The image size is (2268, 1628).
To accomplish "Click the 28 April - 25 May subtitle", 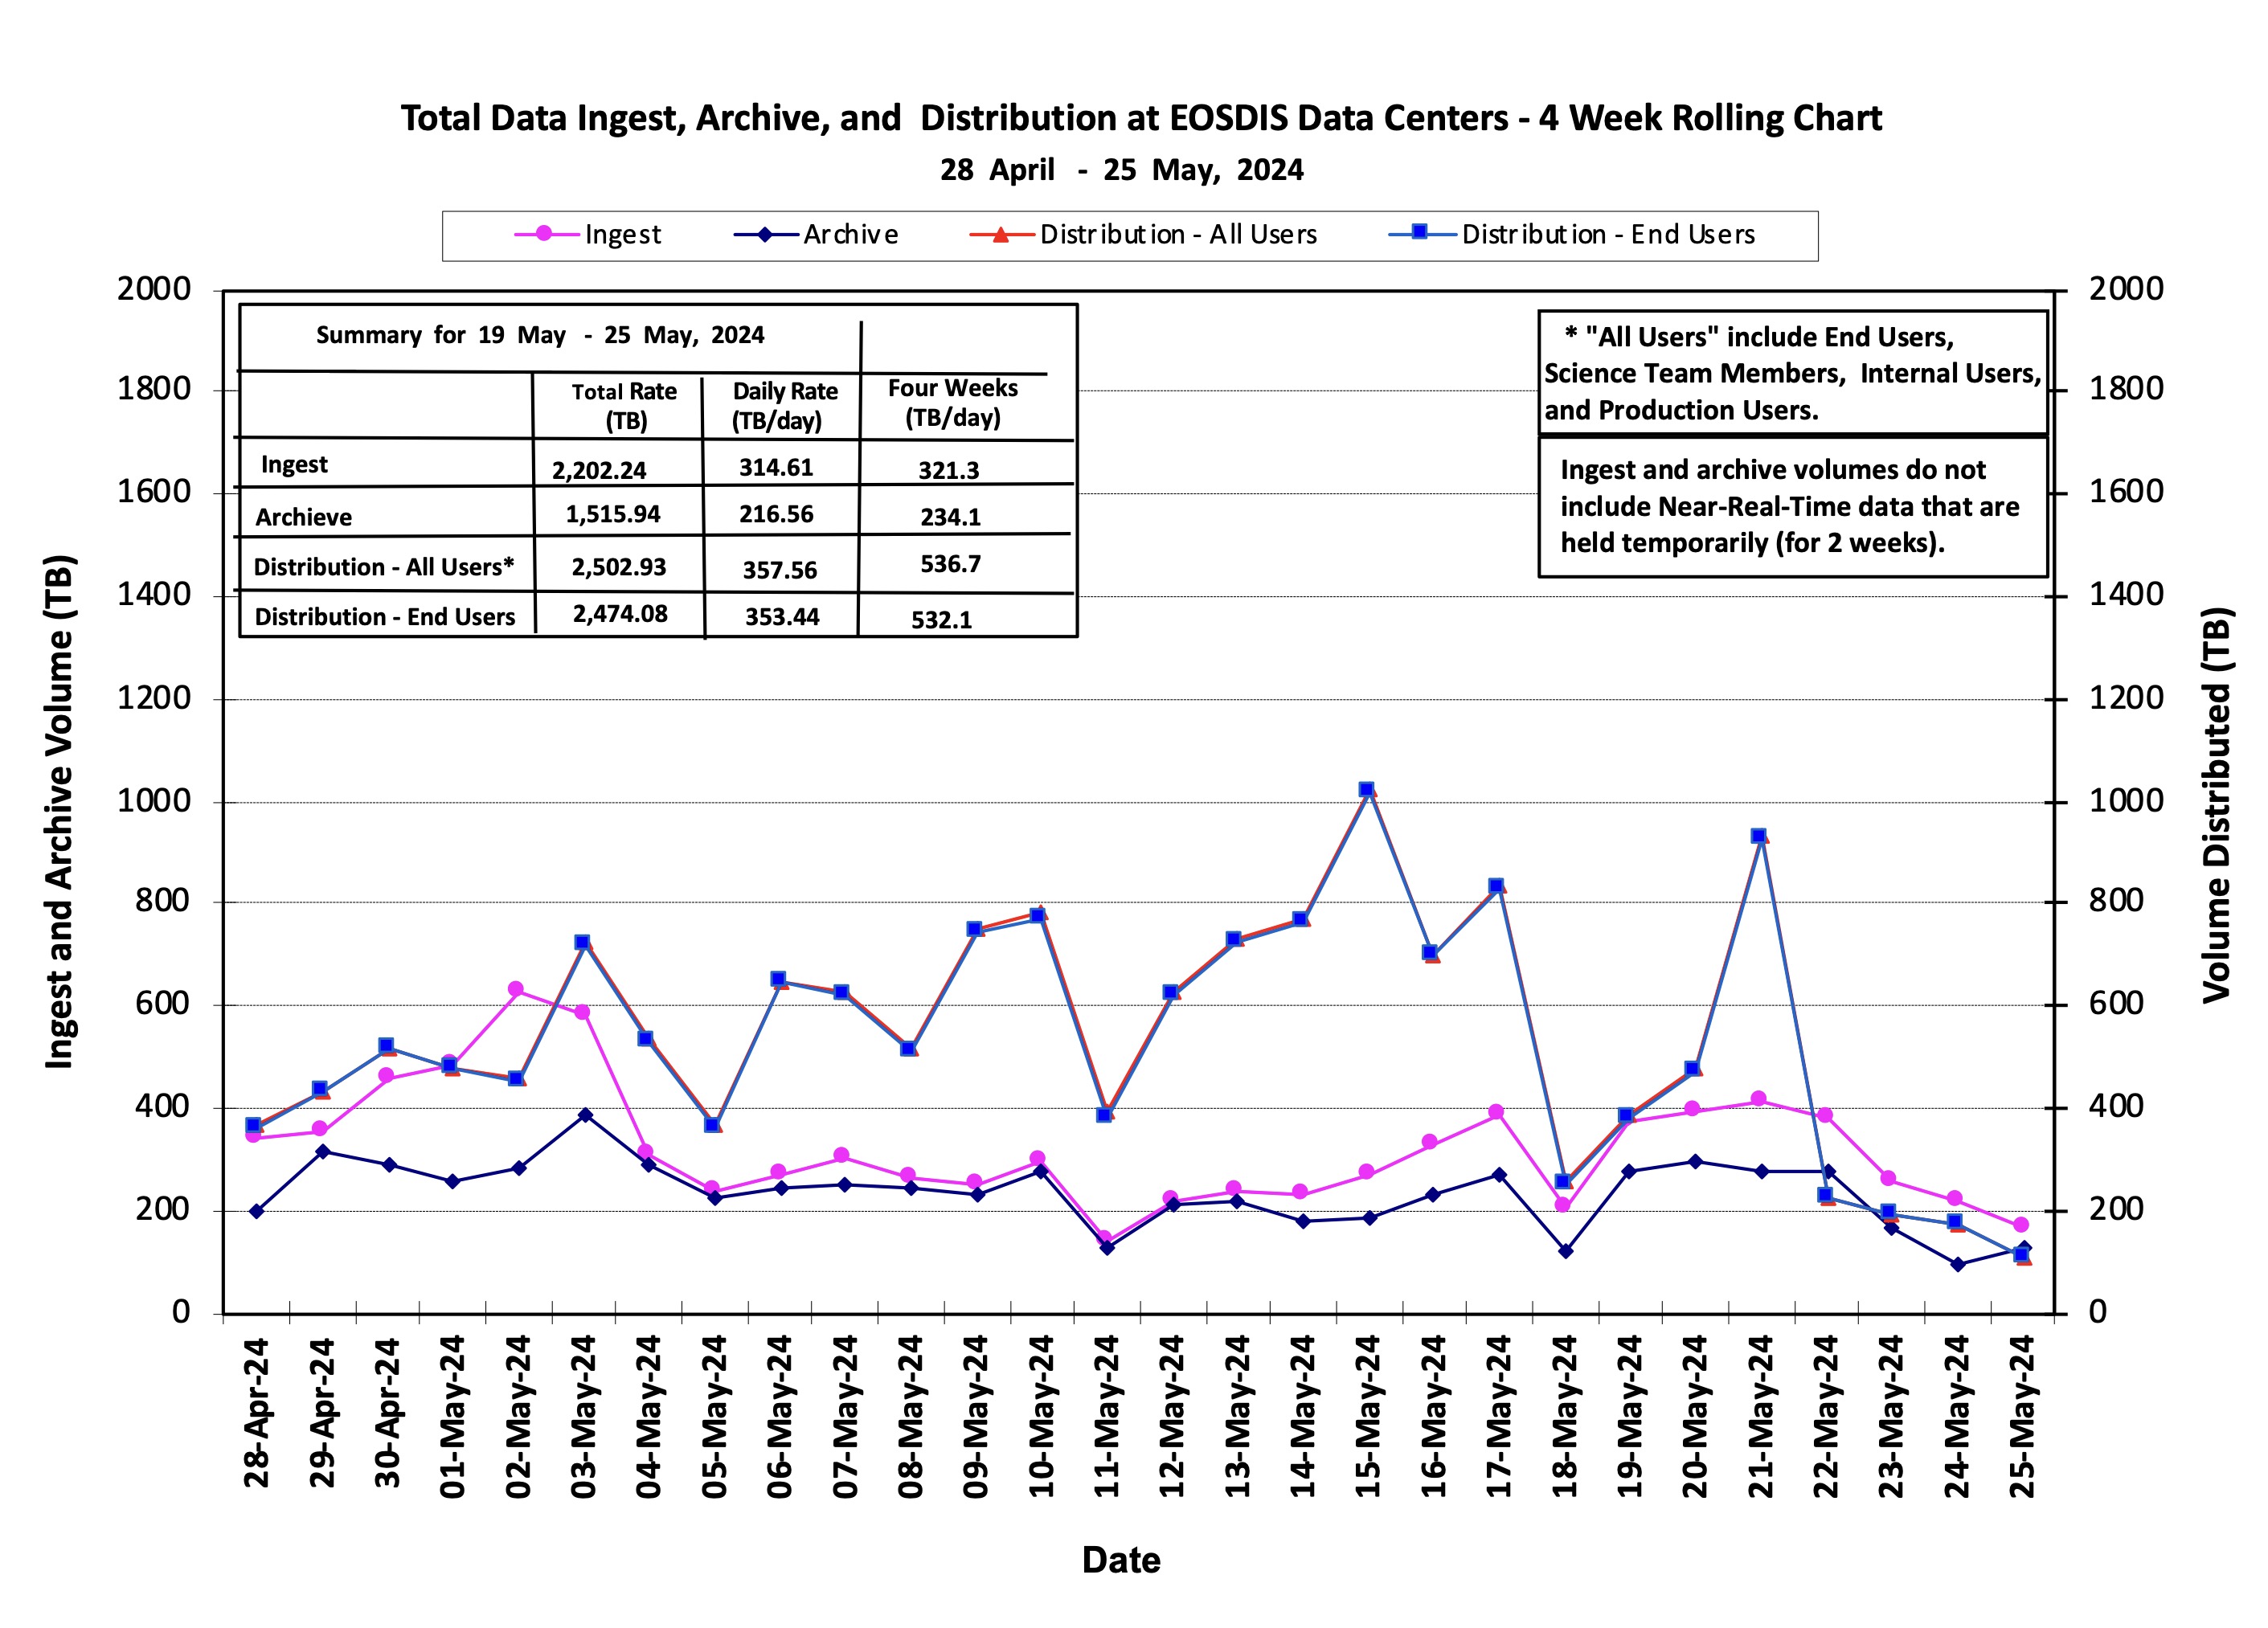I will (1121, 170).
